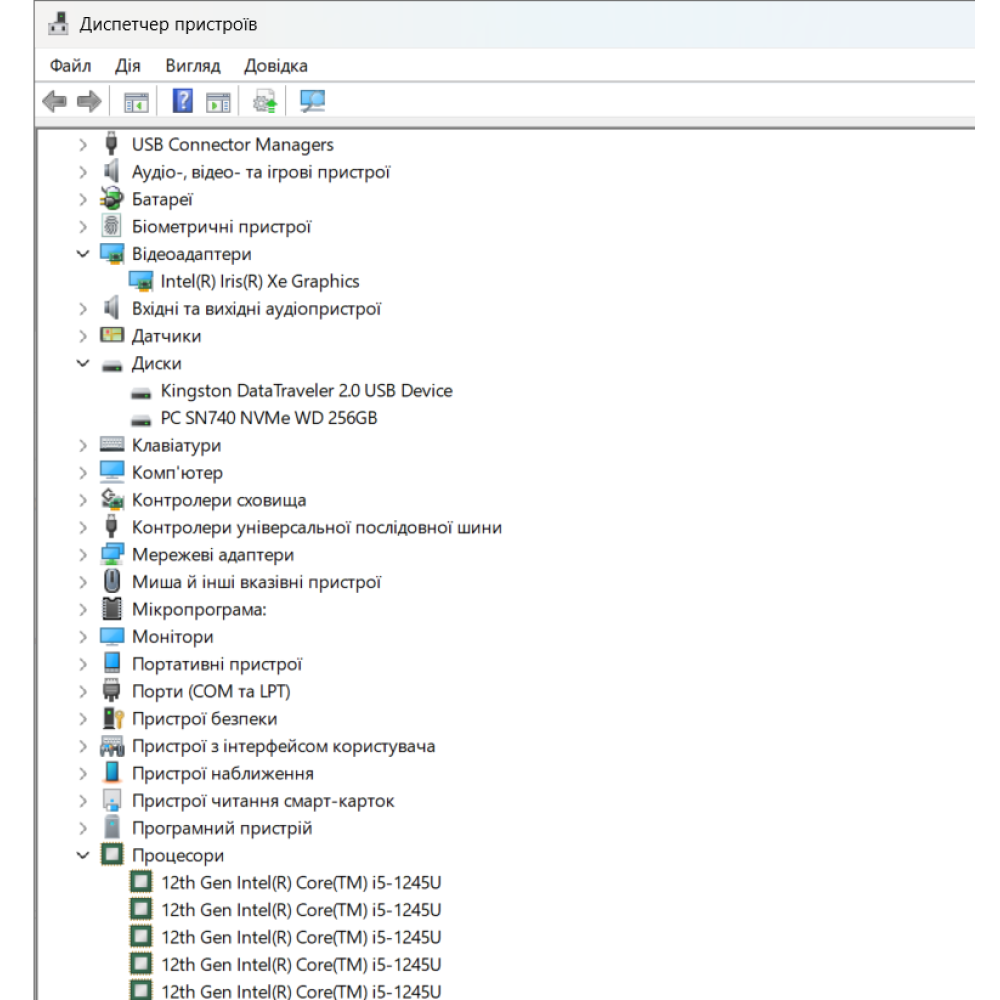Image resolution: width=1000 pixels, height=1000 pixels.
Task: Expand the Батареї category
Action: pyautogui.click(x=83, y=200)
